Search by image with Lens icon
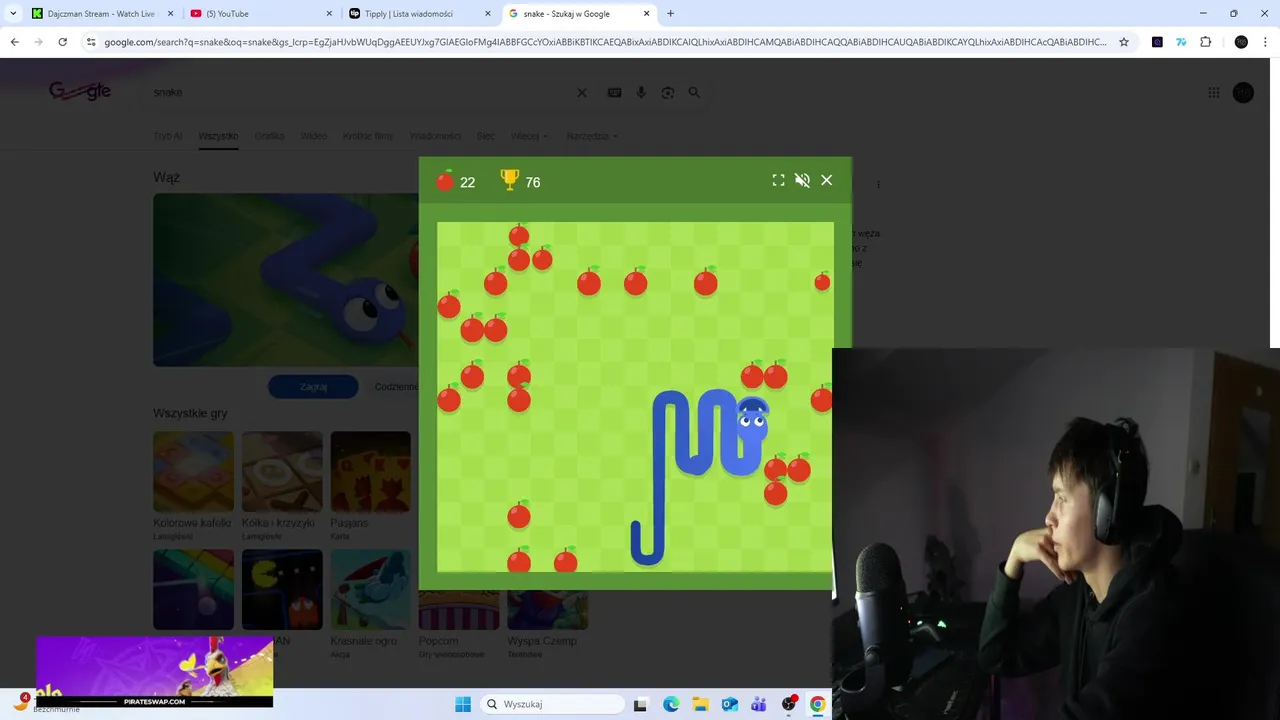This screenshot has height=720, width=1280. (668, 92)
